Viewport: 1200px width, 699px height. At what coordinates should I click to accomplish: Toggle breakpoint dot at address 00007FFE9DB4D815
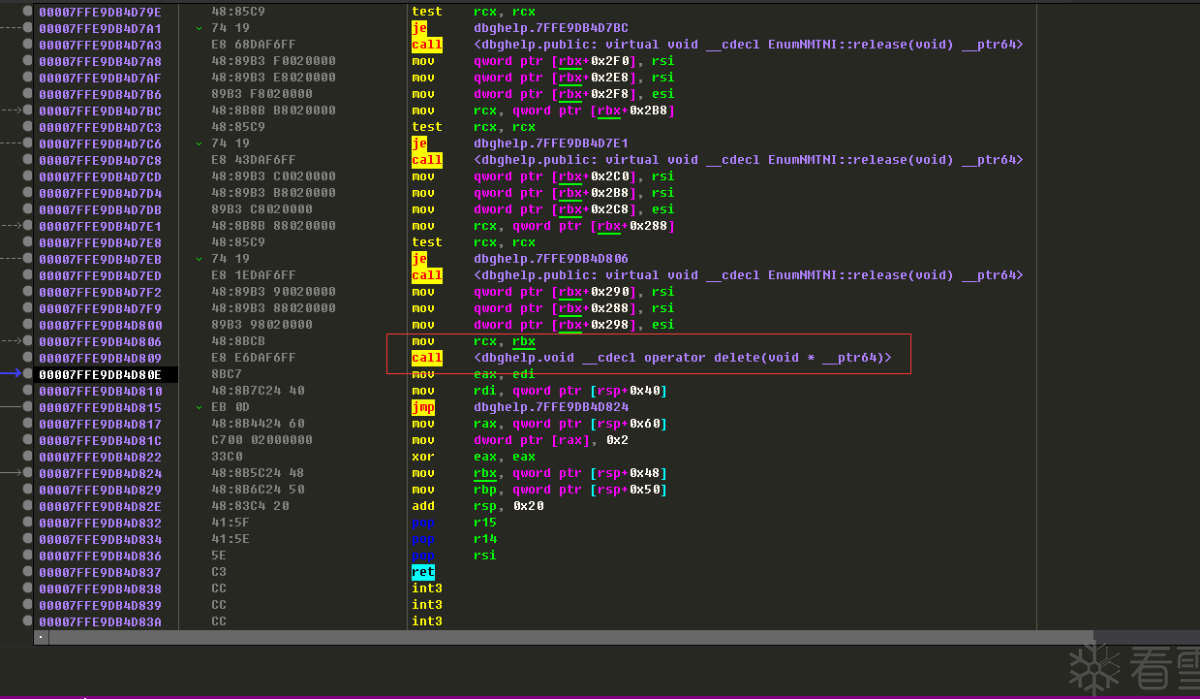pyautogui.click(x=27, y=407)
